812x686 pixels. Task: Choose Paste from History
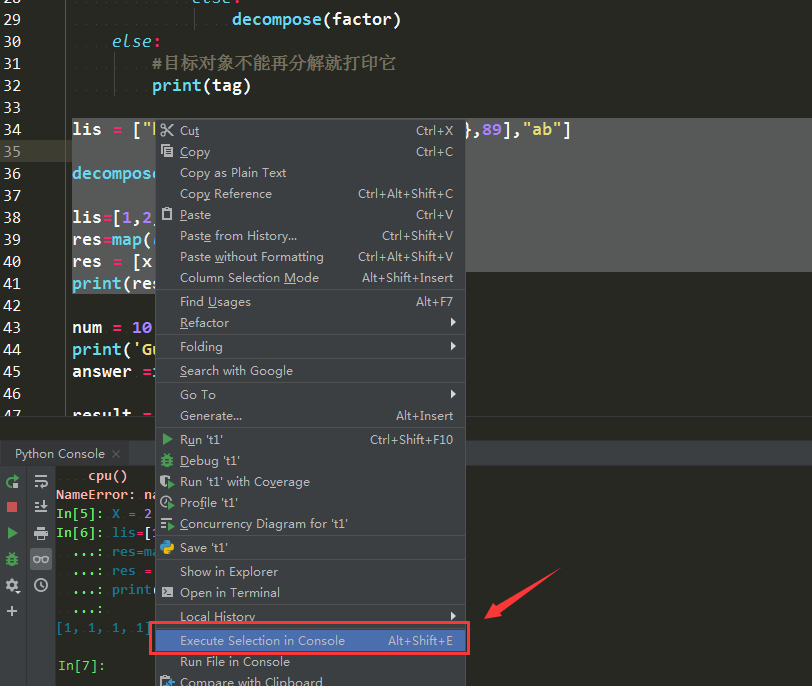(x=310, y=236)
